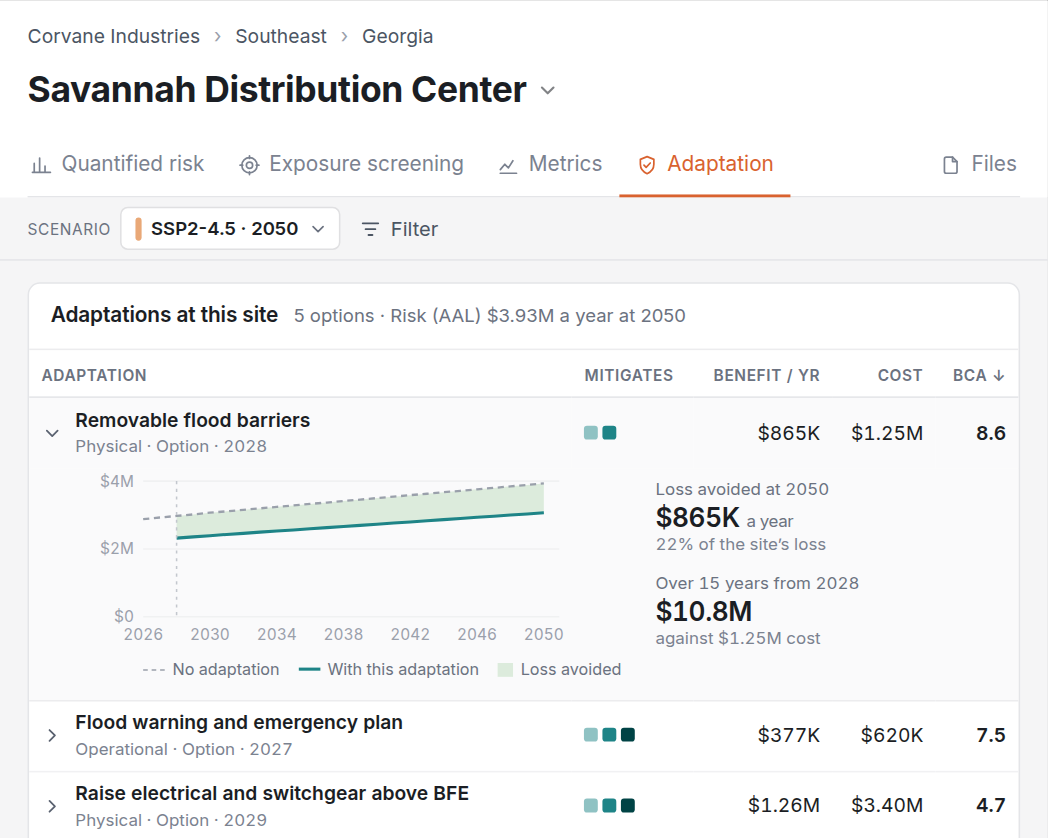This screenshot has width=1048, height=838.
Task: Click the 4.7 BCA value
Action: click(x=991, y=805)
